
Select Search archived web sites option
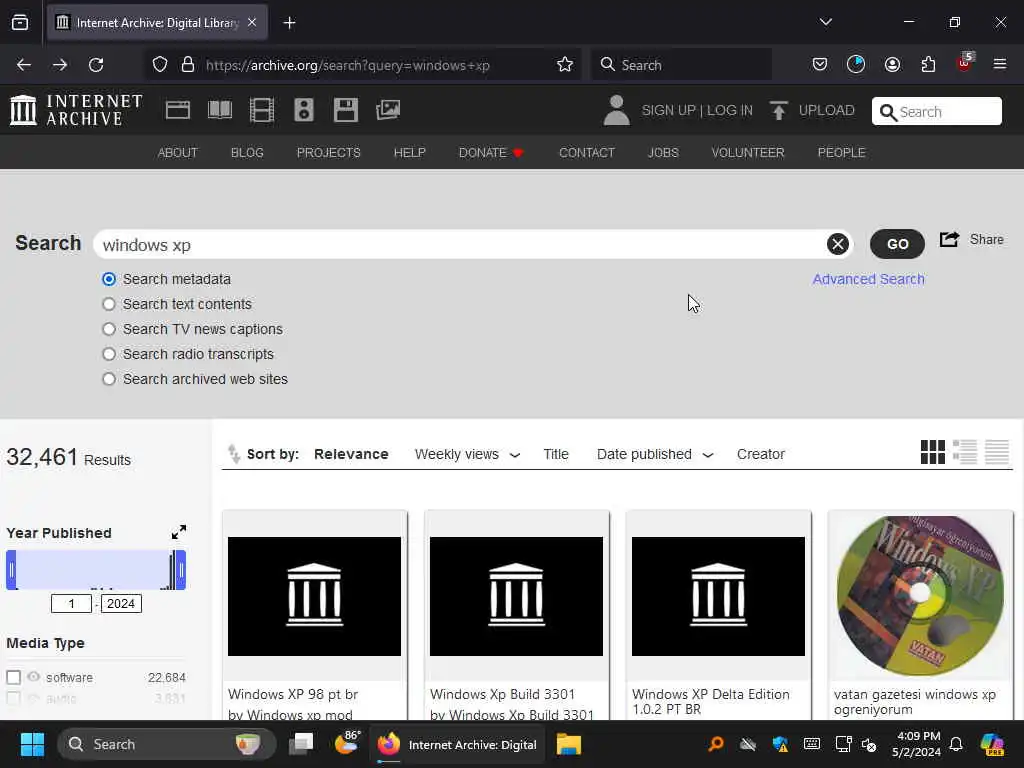pos(109,379)
